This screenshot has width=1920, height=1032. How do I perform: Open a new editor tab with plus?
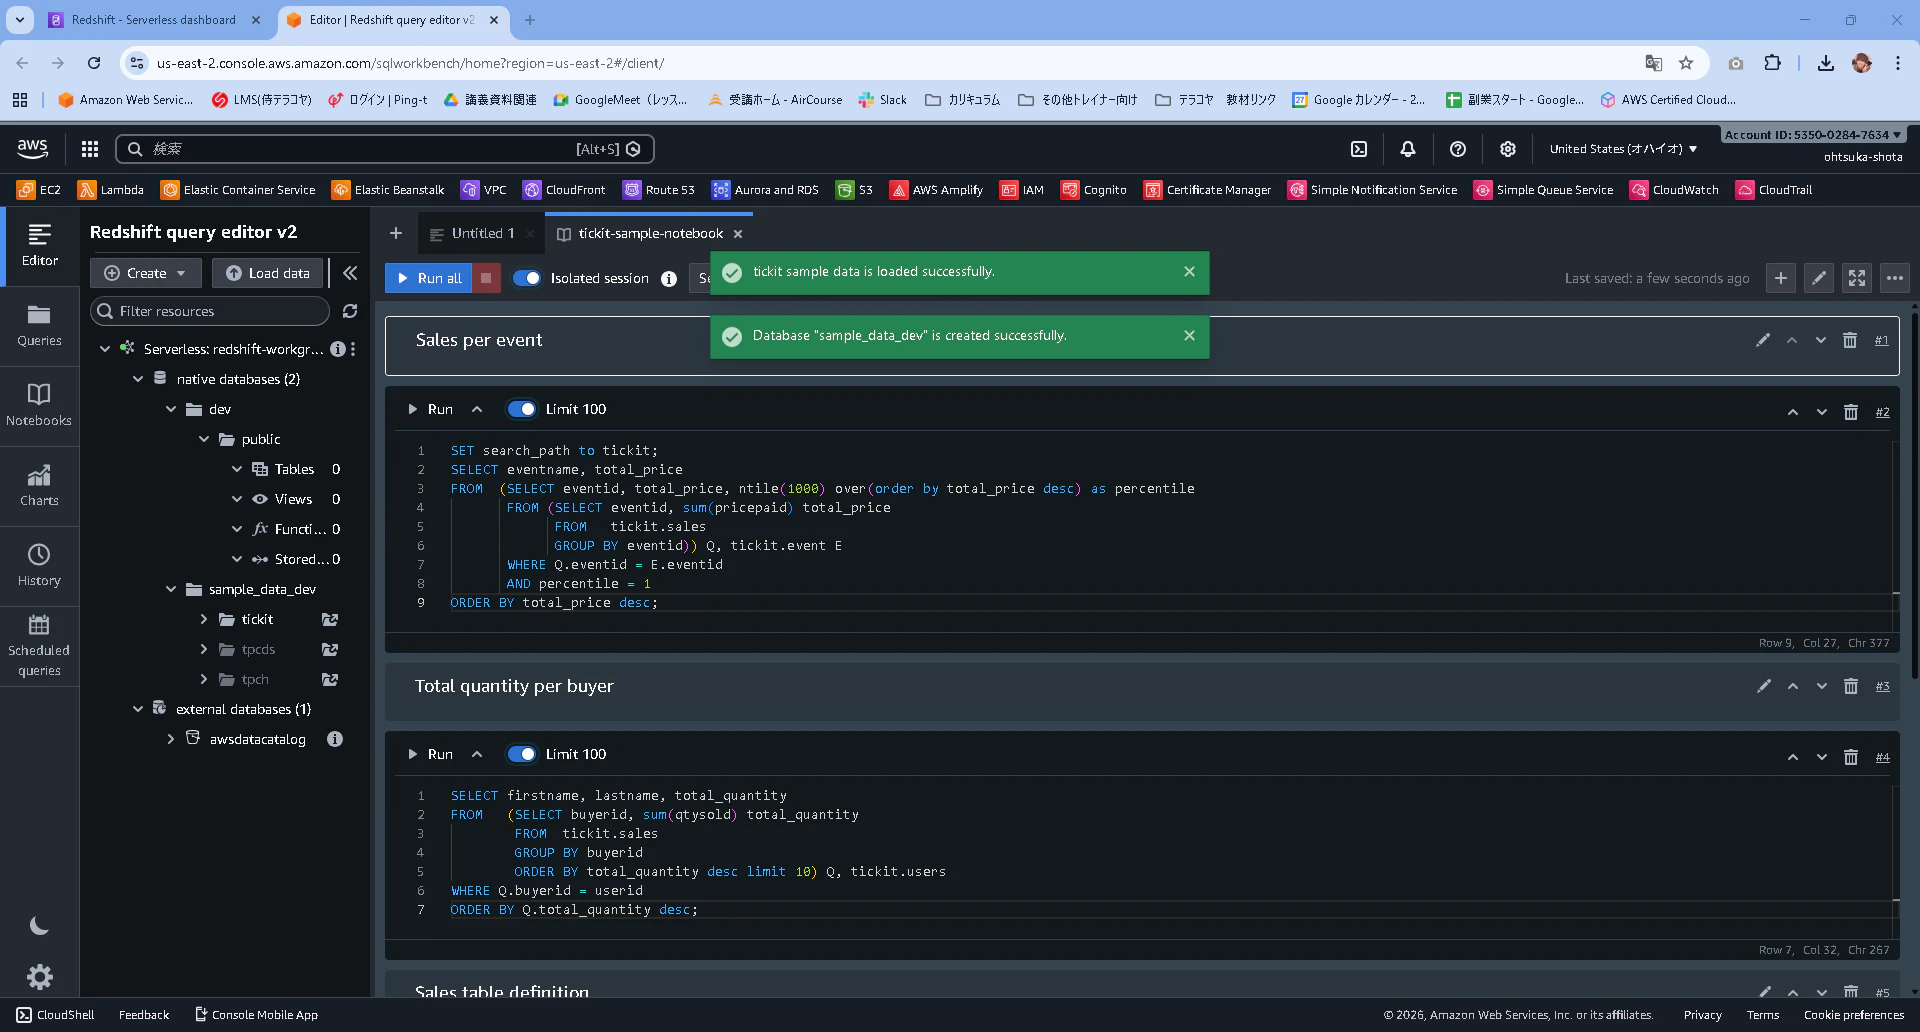[x=396, y=233]
